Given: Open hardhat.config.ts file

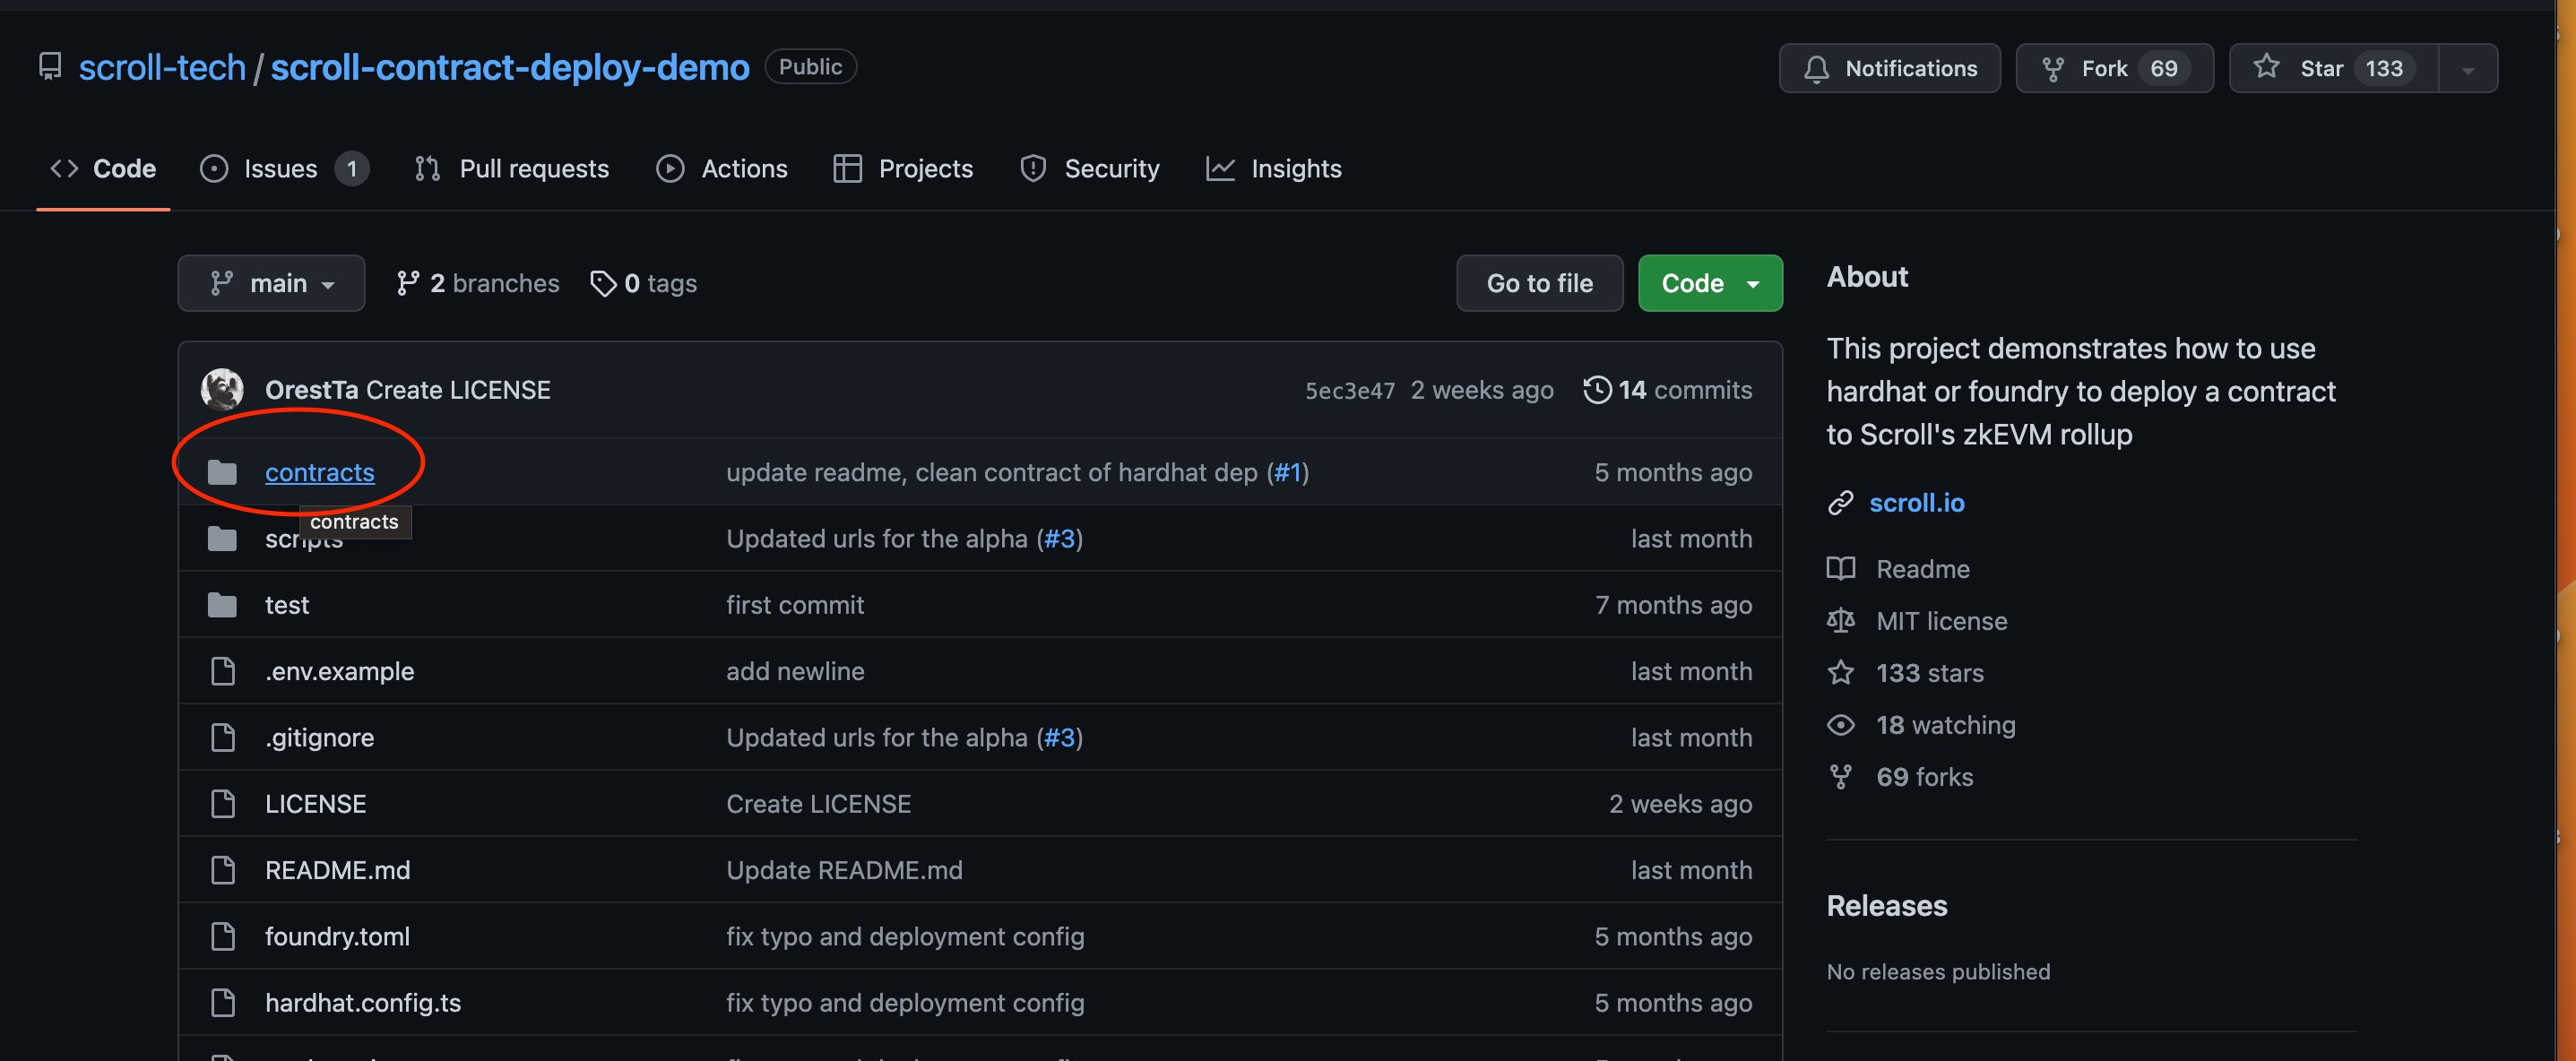Looking at the screenshot, I should point(362,1002).
